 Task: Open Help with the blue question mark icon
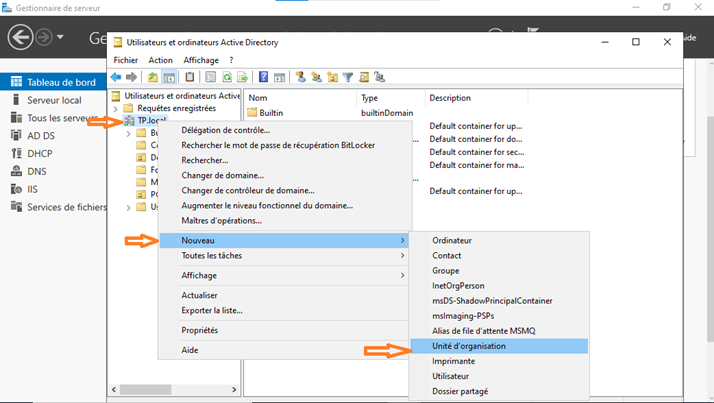coord(263,77)
